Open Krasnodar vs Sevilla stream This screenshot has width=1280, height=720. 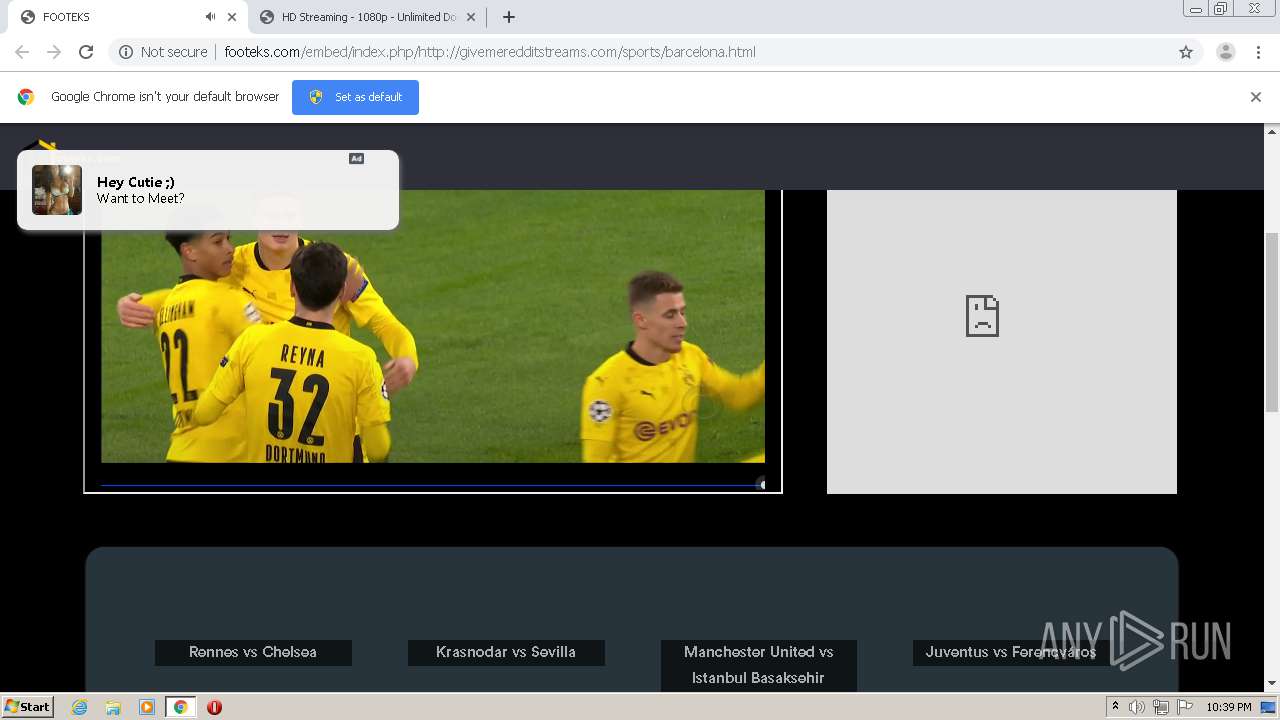point(506,652)
